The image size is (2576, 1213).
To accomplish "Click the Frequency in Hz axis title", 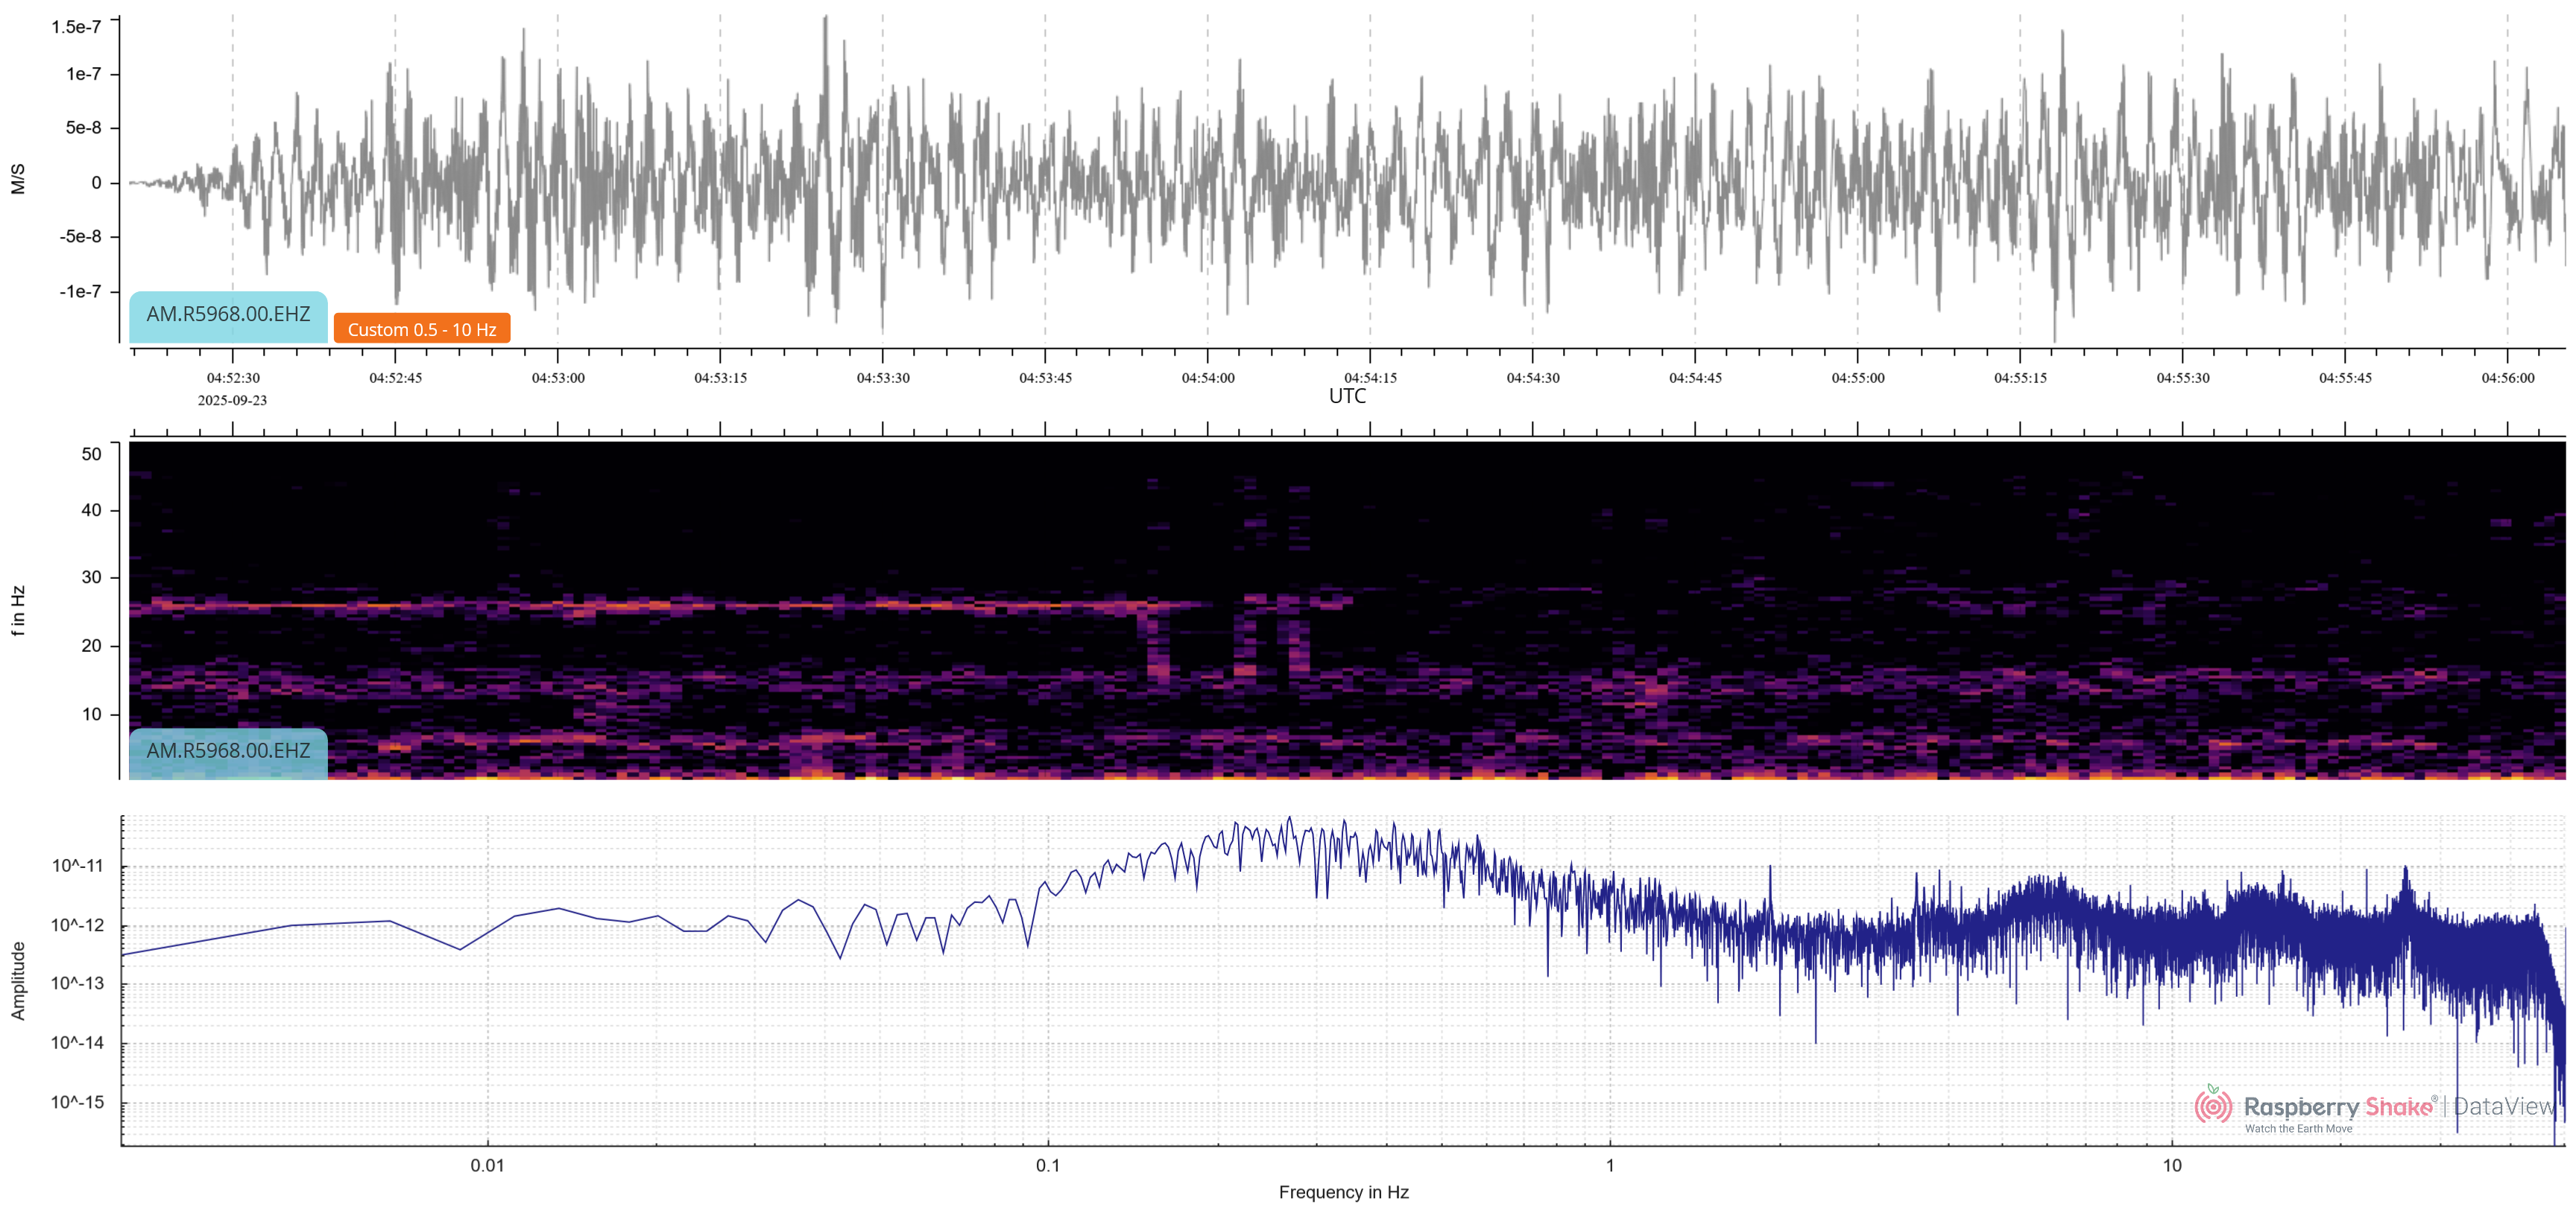I will pos(1343,1192).
